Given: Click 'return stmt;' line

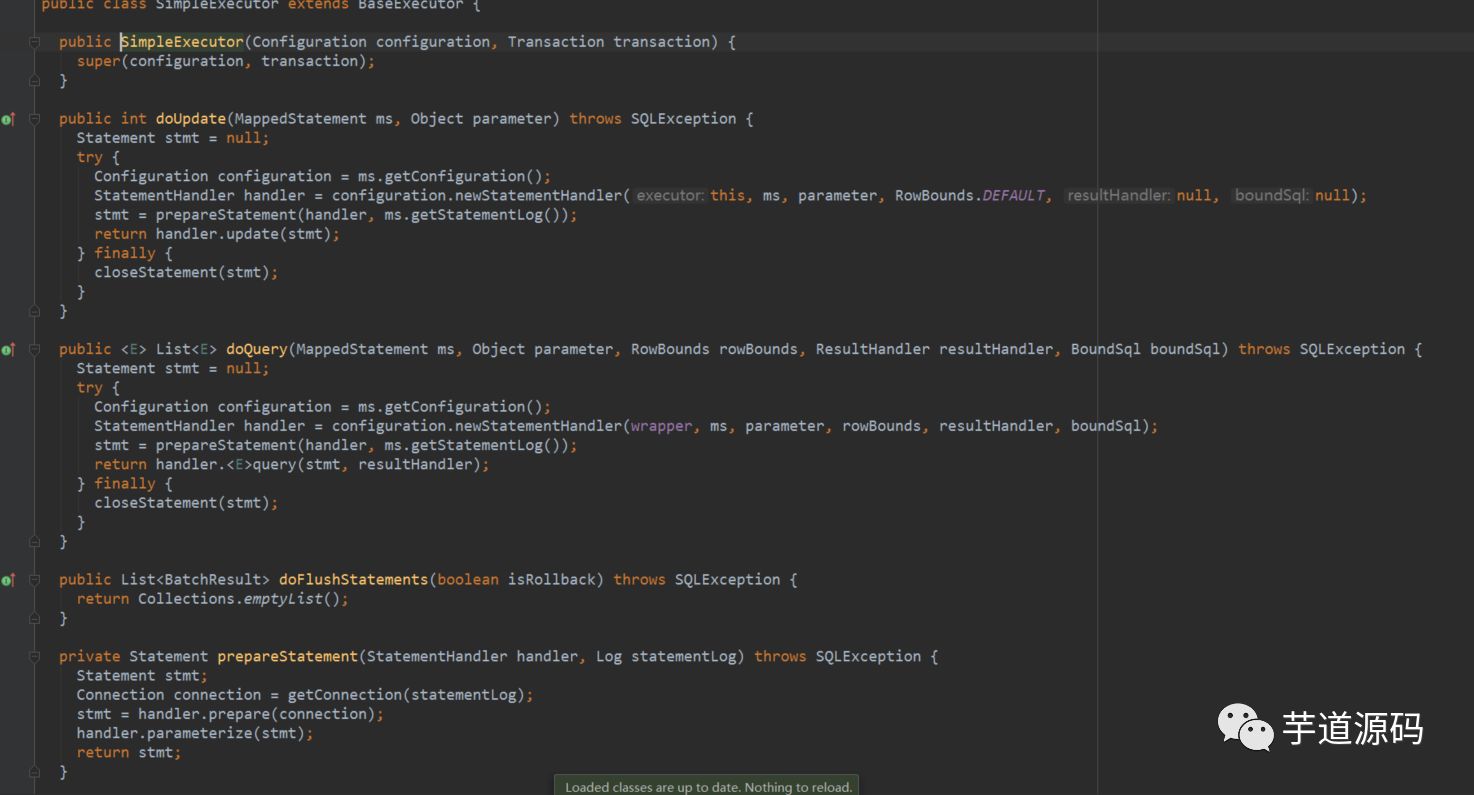Looking at the screenshot, I should coord(129,752).
